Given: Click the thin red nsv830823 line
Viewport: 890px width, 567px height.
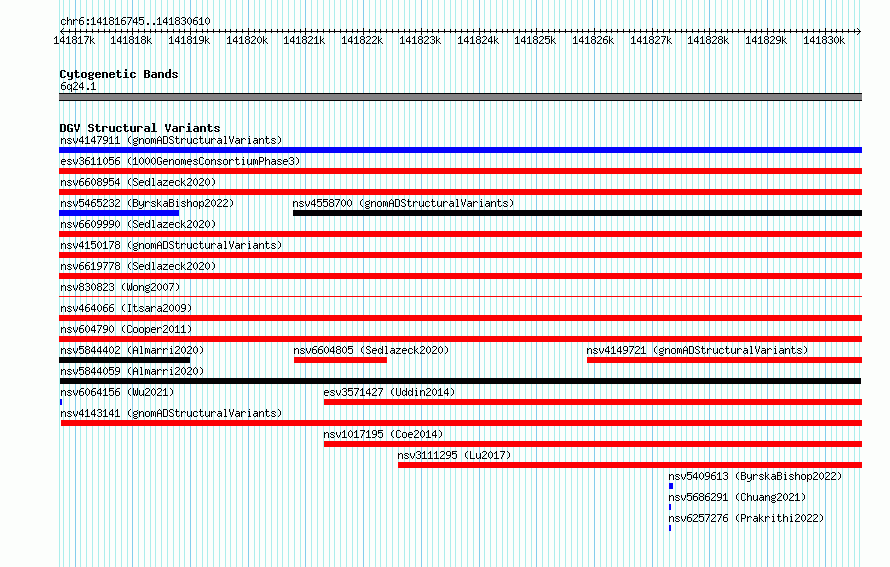Looking at the screenshot, I should 460,296.
